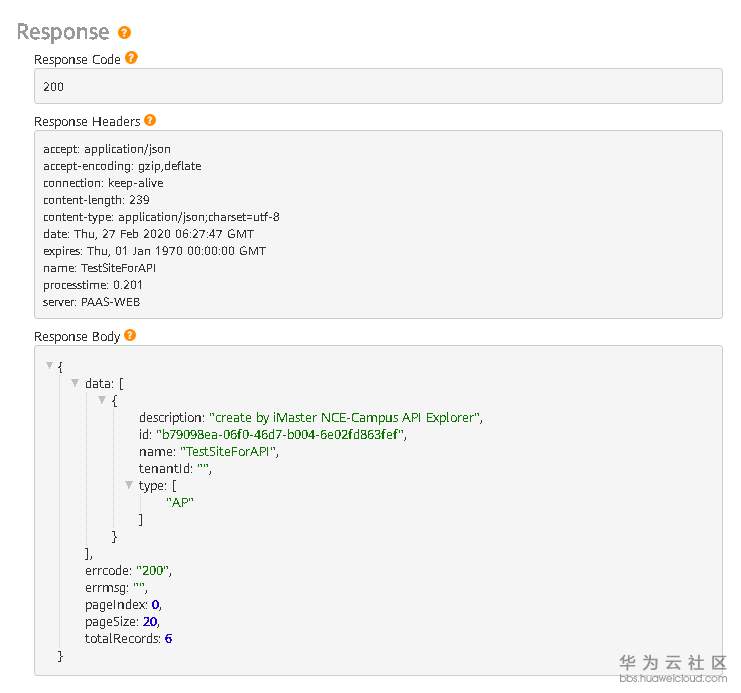Viewport: 741px width, 693px height.
Task: Click the help icon next to Response Code
Action: pos(131,58)
